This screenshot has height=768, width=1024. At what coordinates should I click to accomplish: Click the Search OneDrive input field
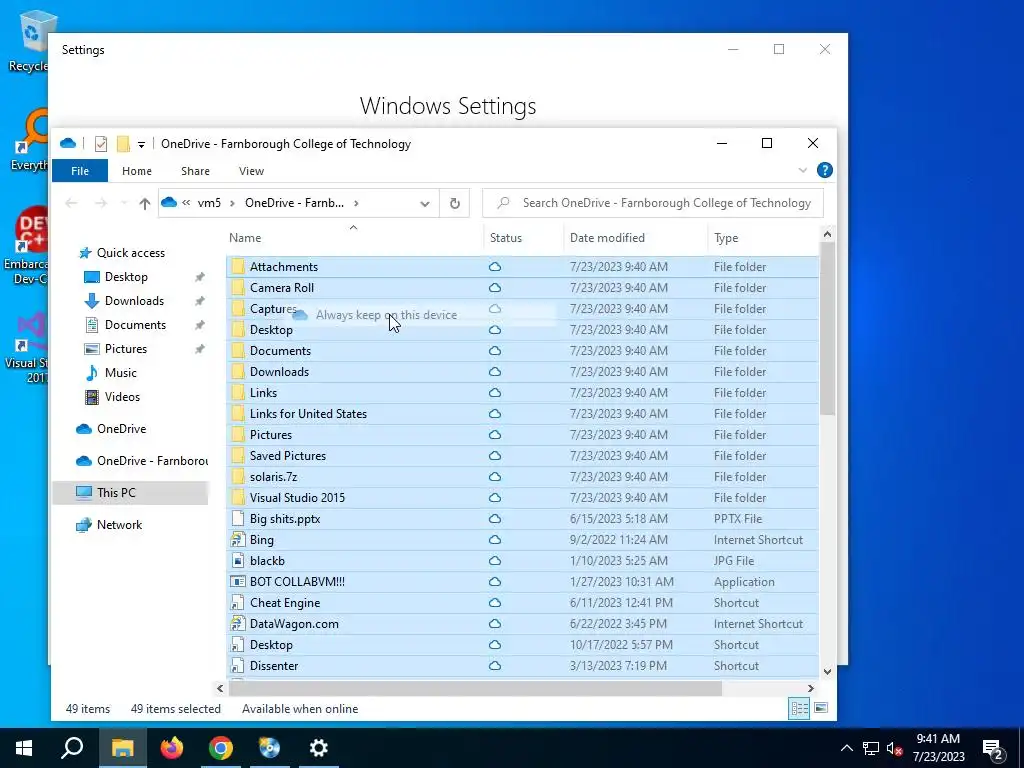653,203
